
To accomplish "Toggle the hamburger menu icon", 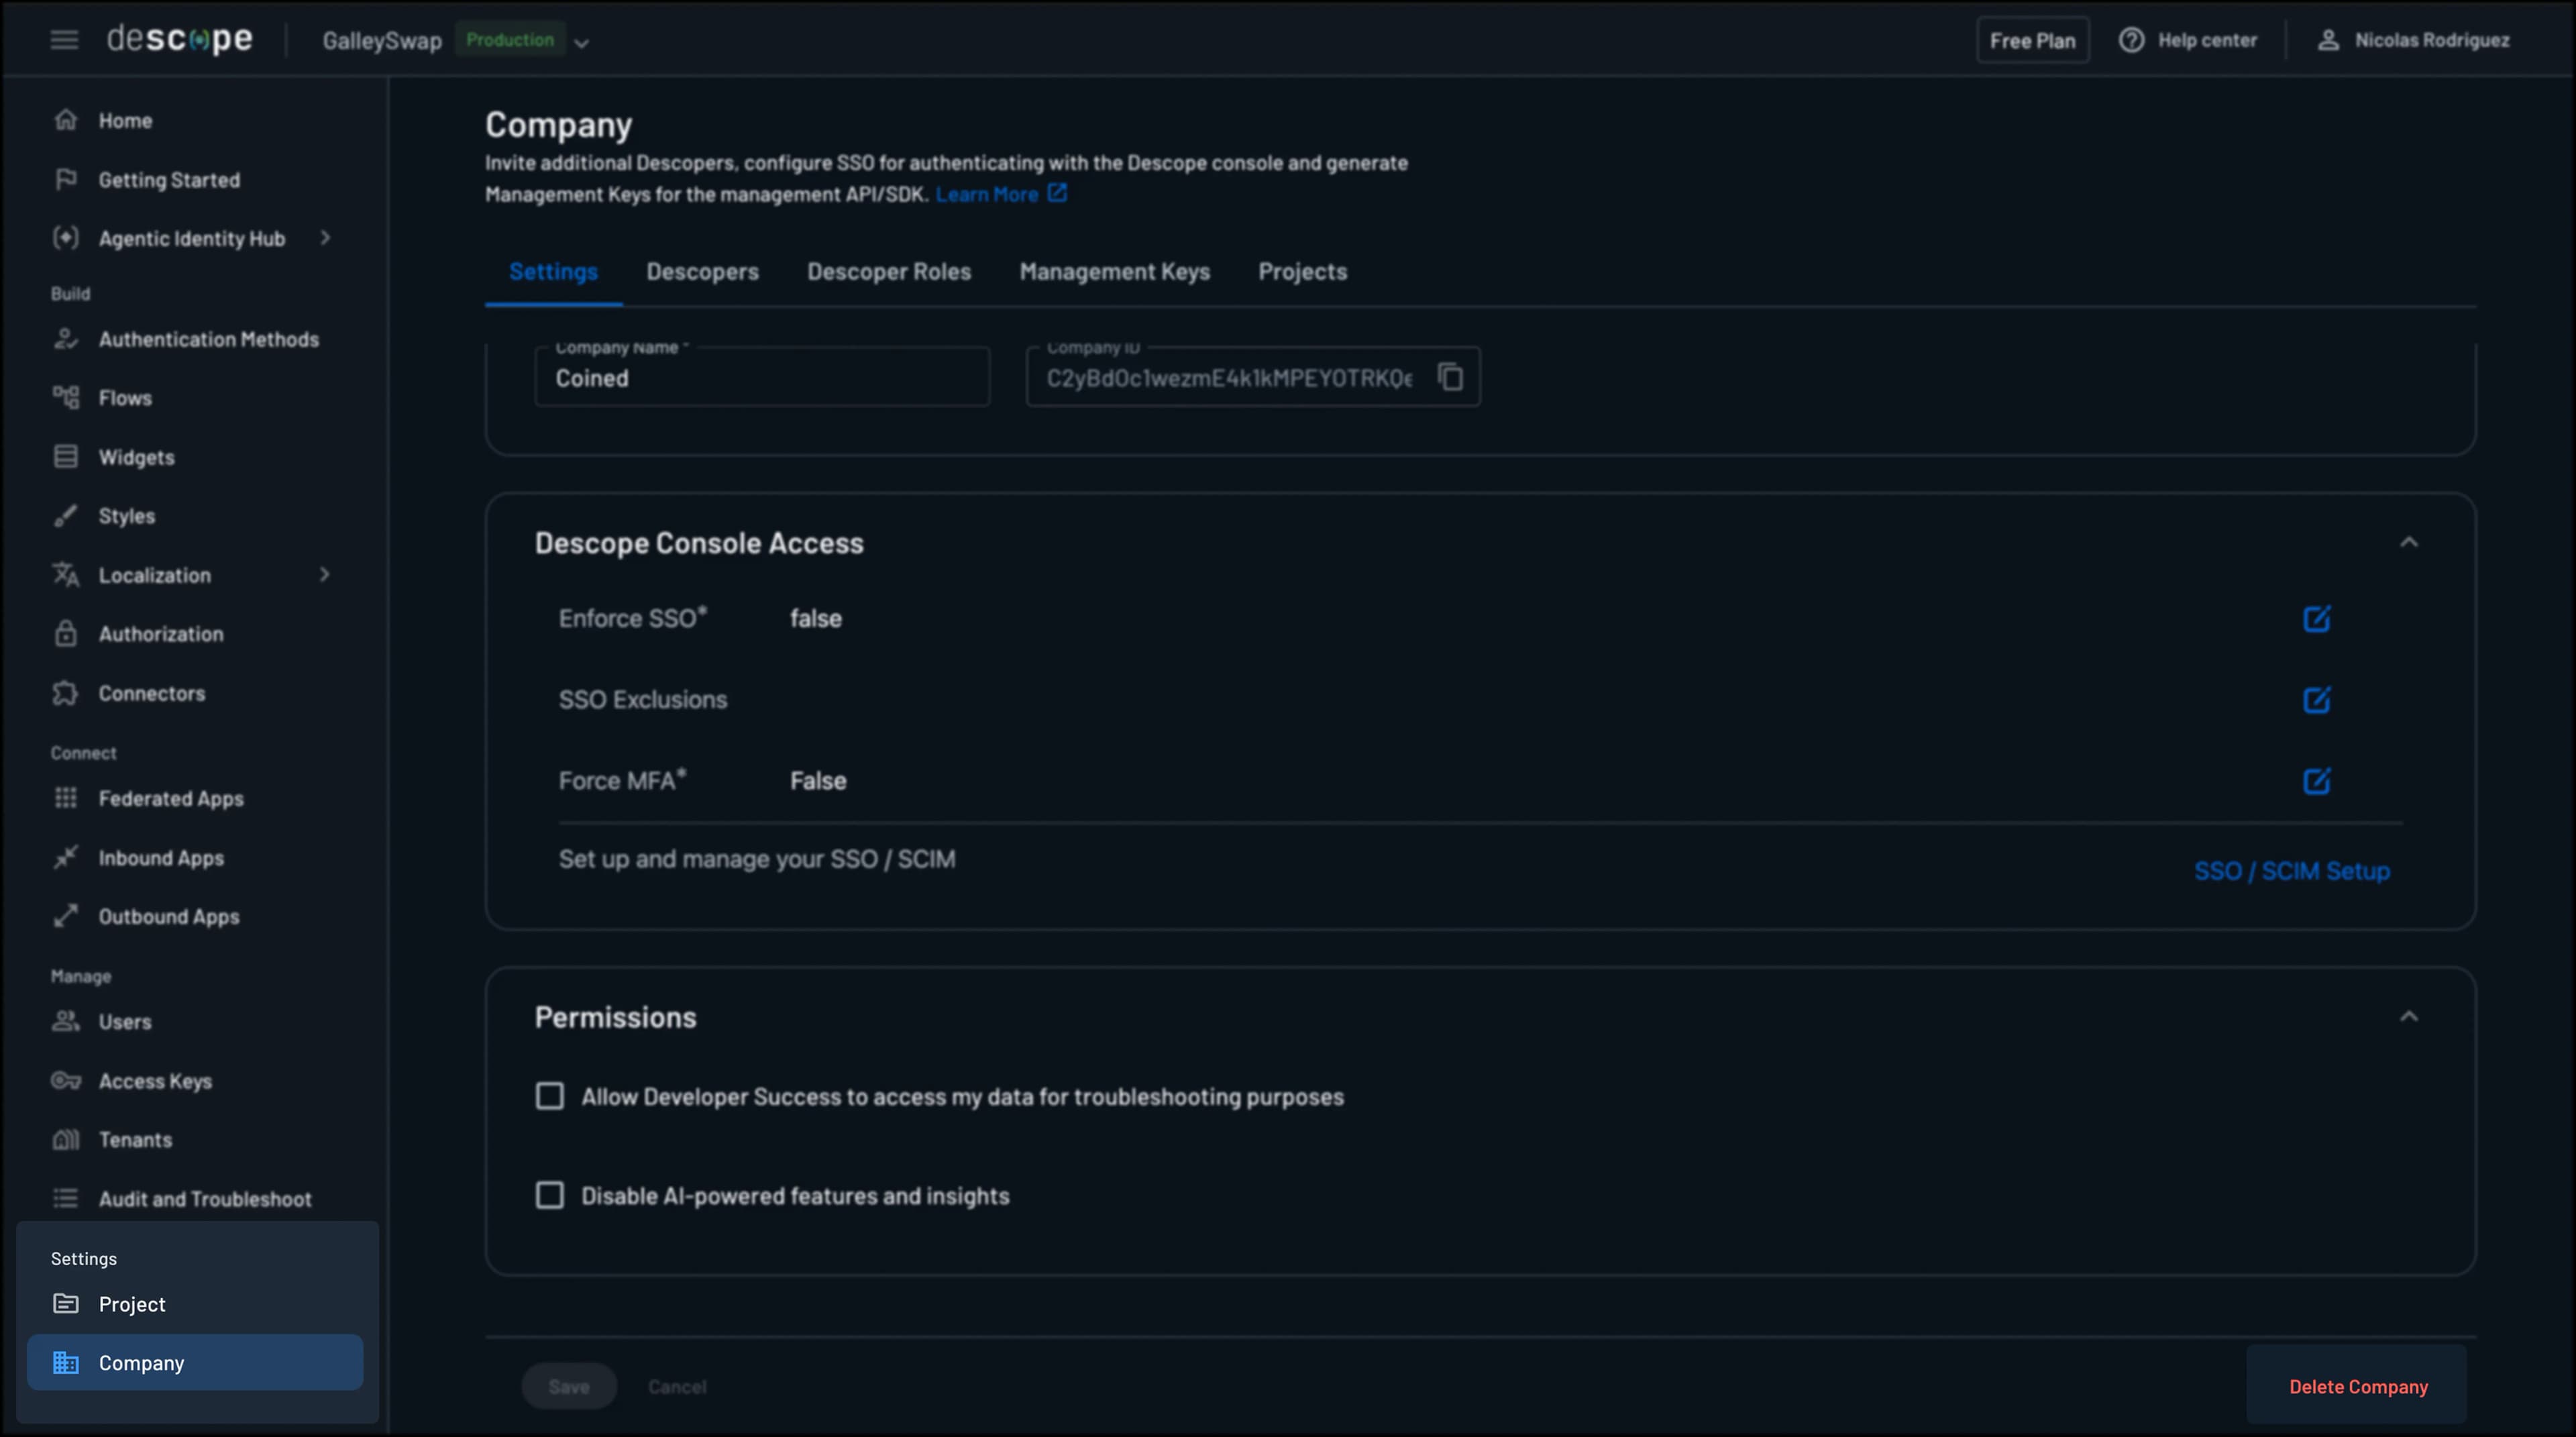I will [x=64, y=40].
